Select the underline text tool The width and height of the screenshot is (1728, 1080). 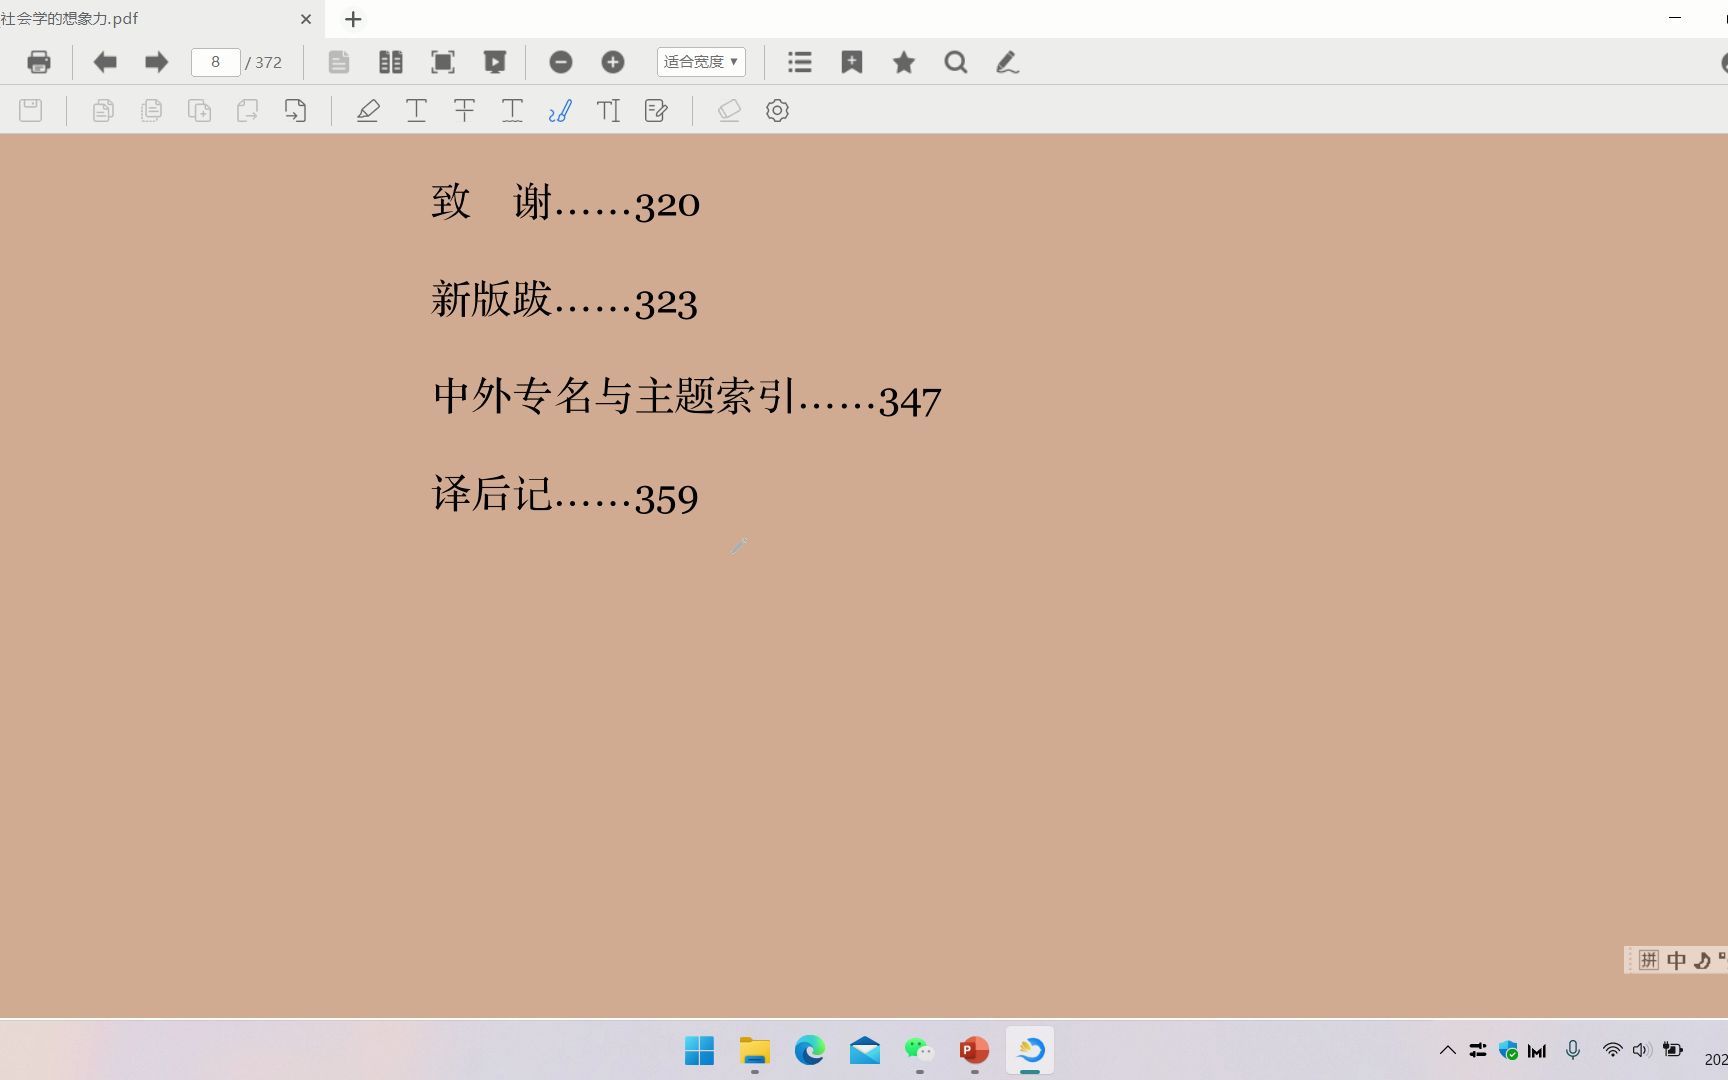click(416, 110)
